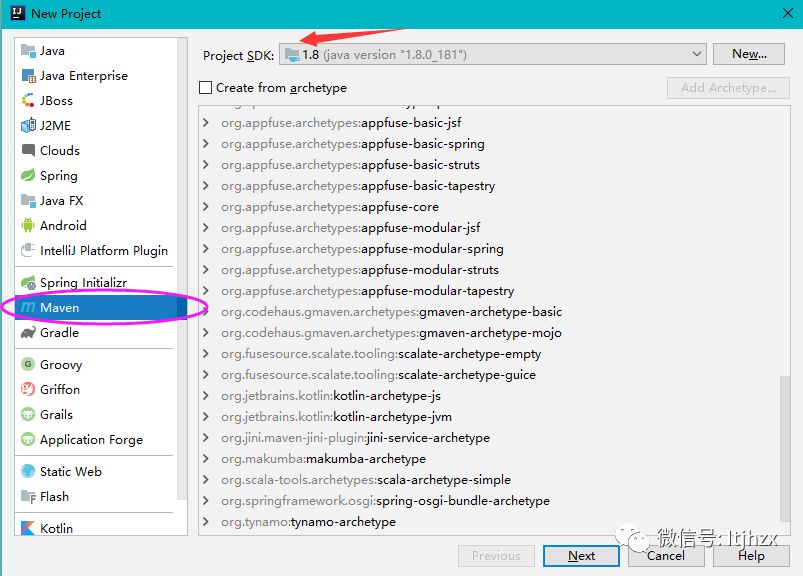Select the Java folder icon
Viewport: 803px width, 576px height.
click(x=28, y=51)
